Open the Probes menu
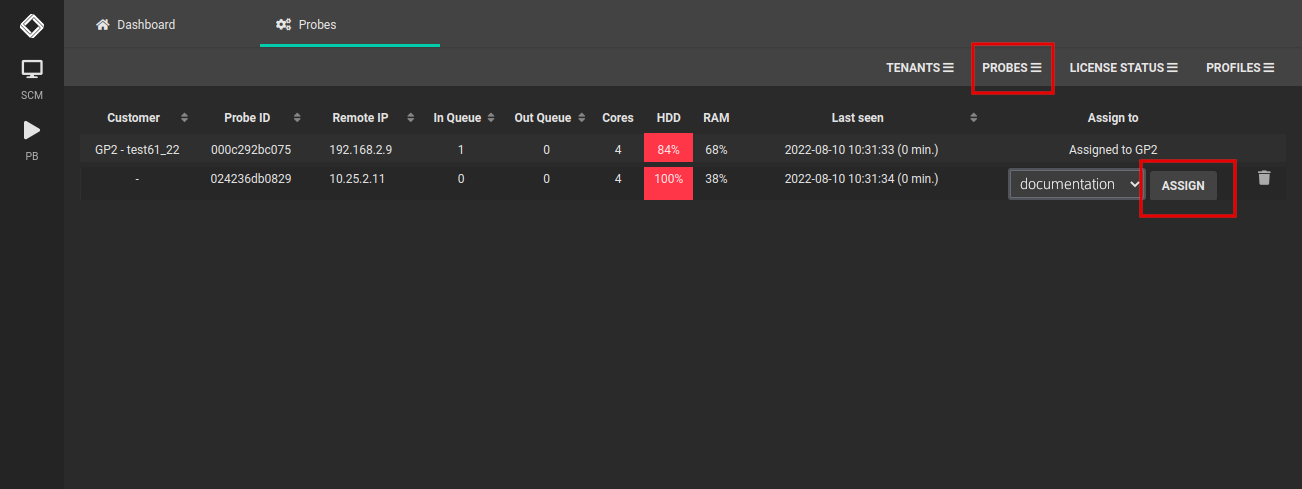1302x489 pixels. 1012,68
